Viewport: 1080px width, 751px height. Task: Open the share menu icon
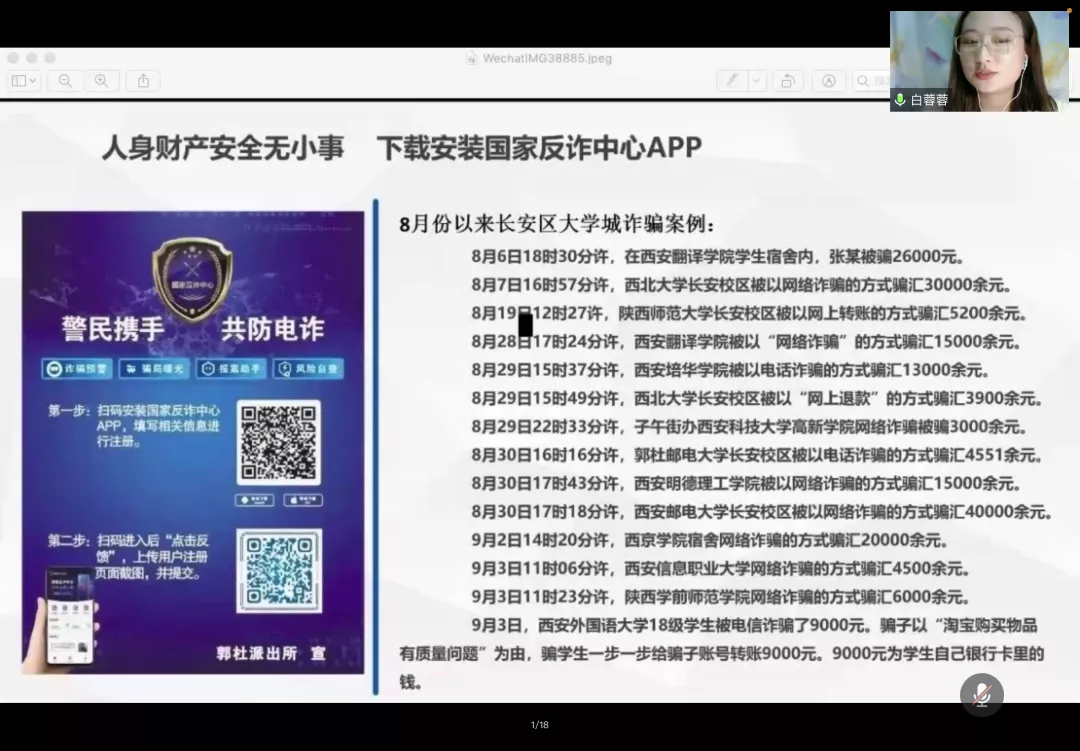pos(143,81)
